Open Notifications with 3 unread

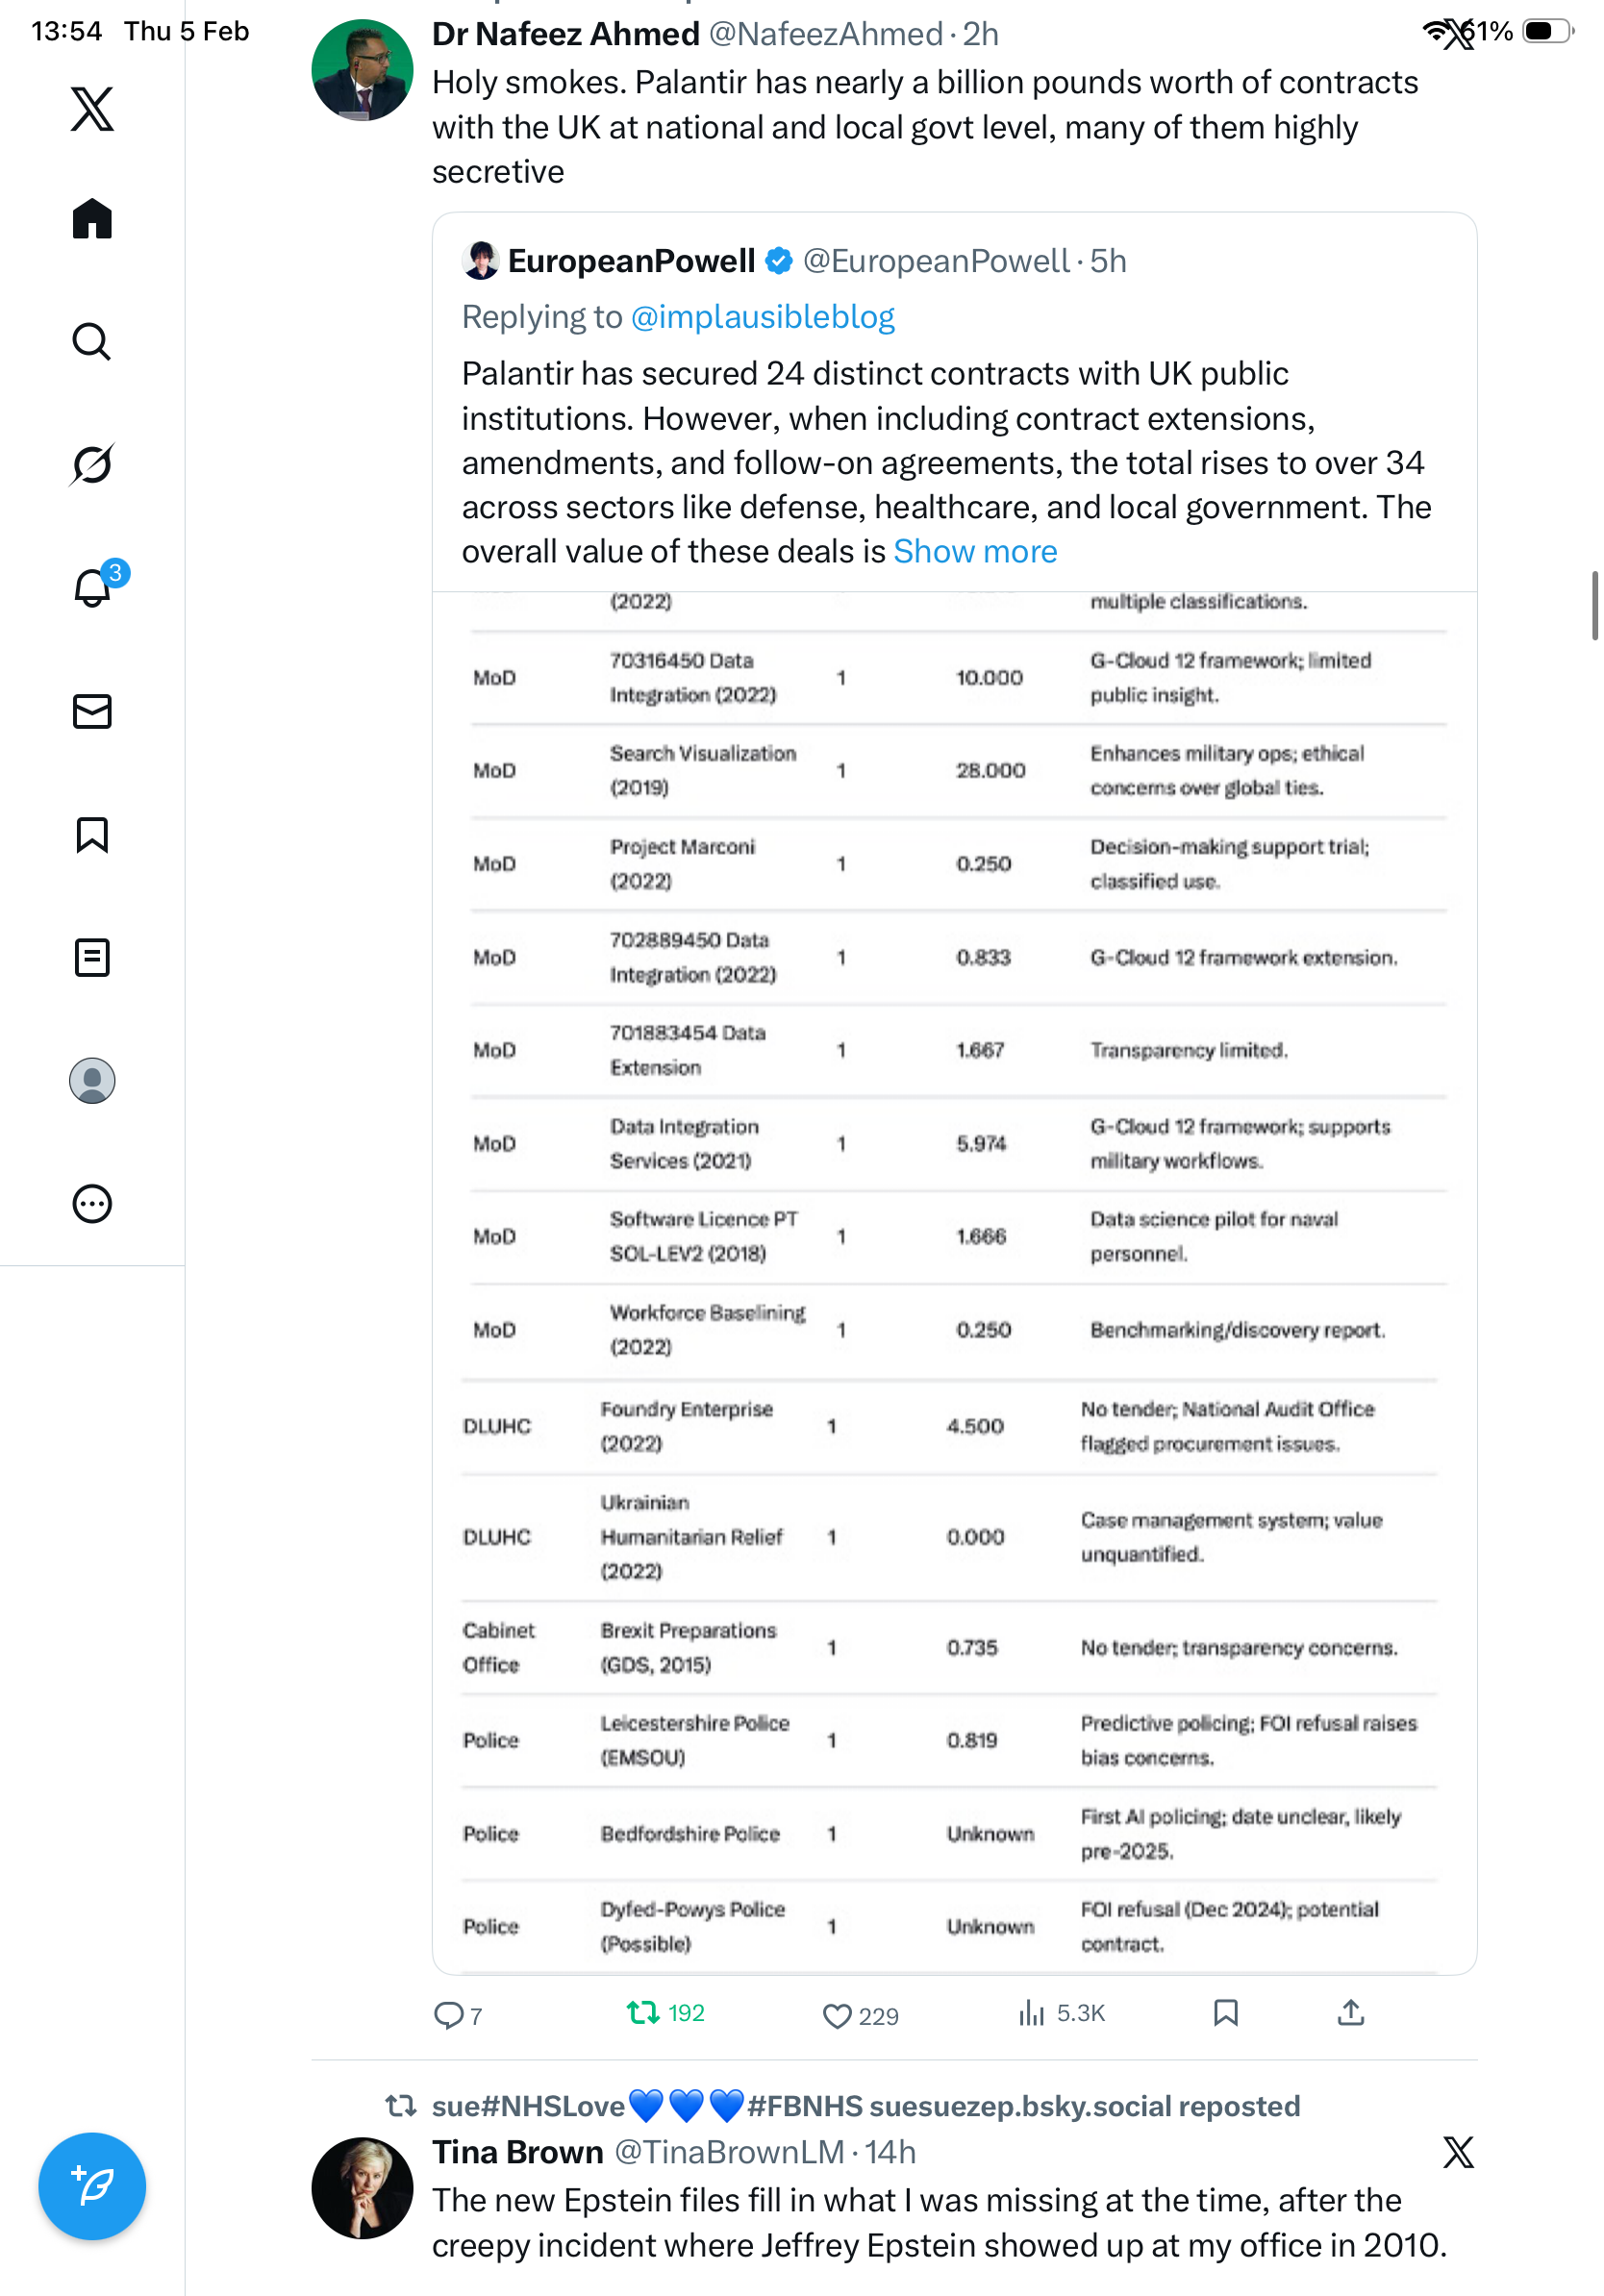coord(92,588)
